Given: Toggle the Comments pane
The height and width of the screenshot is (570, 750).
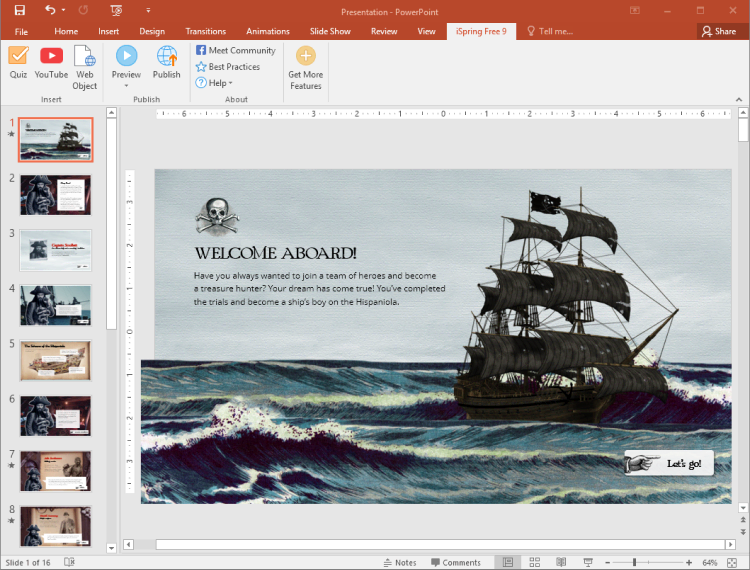Looking at the screenshot, I should (455, 562).
